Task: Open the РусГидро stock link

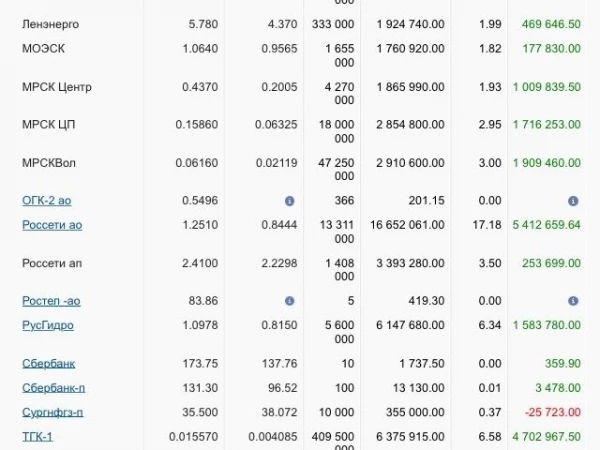Action: pos(48,325)
